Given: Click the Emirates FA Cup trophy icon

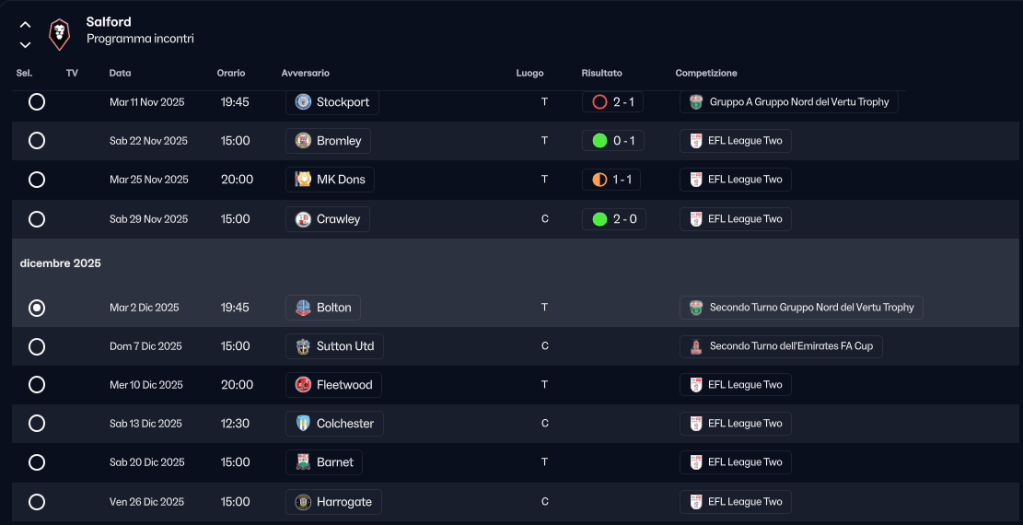Looking at the screenshot, I should click(x=696, y=347).
